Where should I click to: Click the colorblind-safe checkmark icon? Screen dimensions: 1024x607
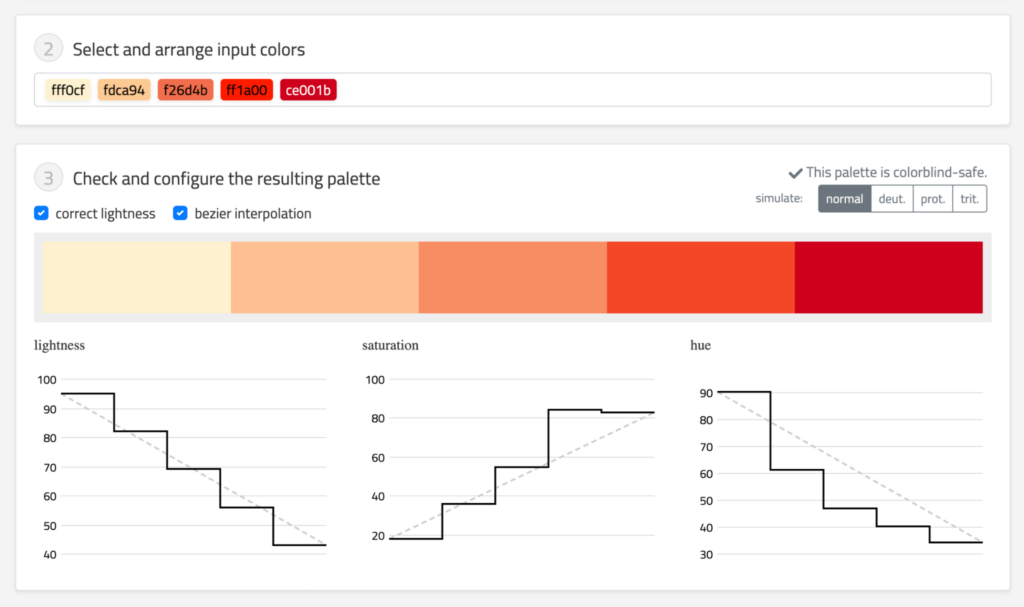click(797, 171)
